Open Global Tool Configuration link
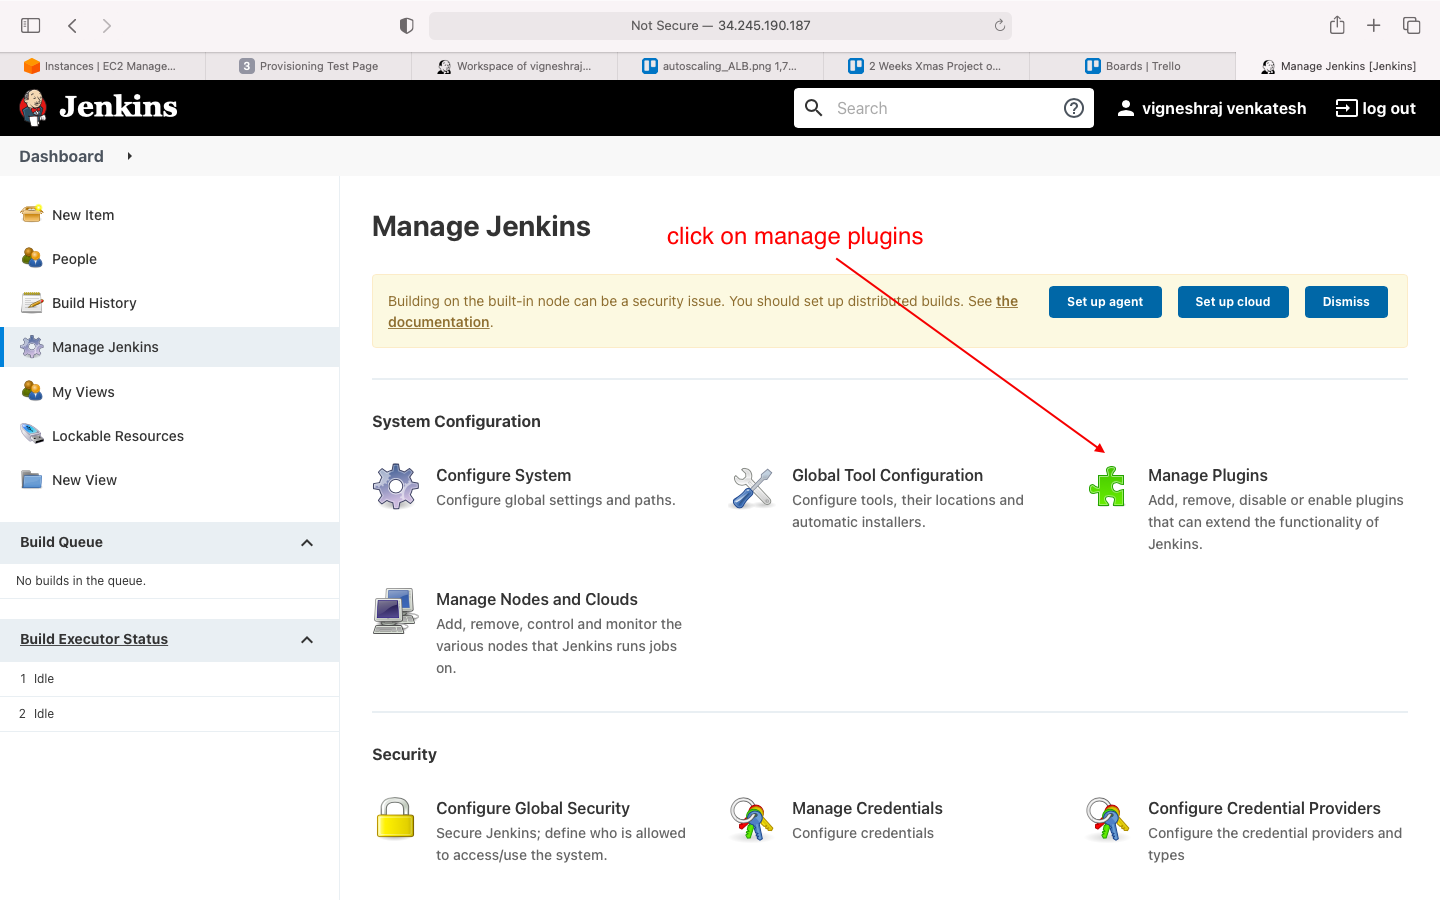The width and height of the screenshot is (1440, 900). tap(888, 475)
